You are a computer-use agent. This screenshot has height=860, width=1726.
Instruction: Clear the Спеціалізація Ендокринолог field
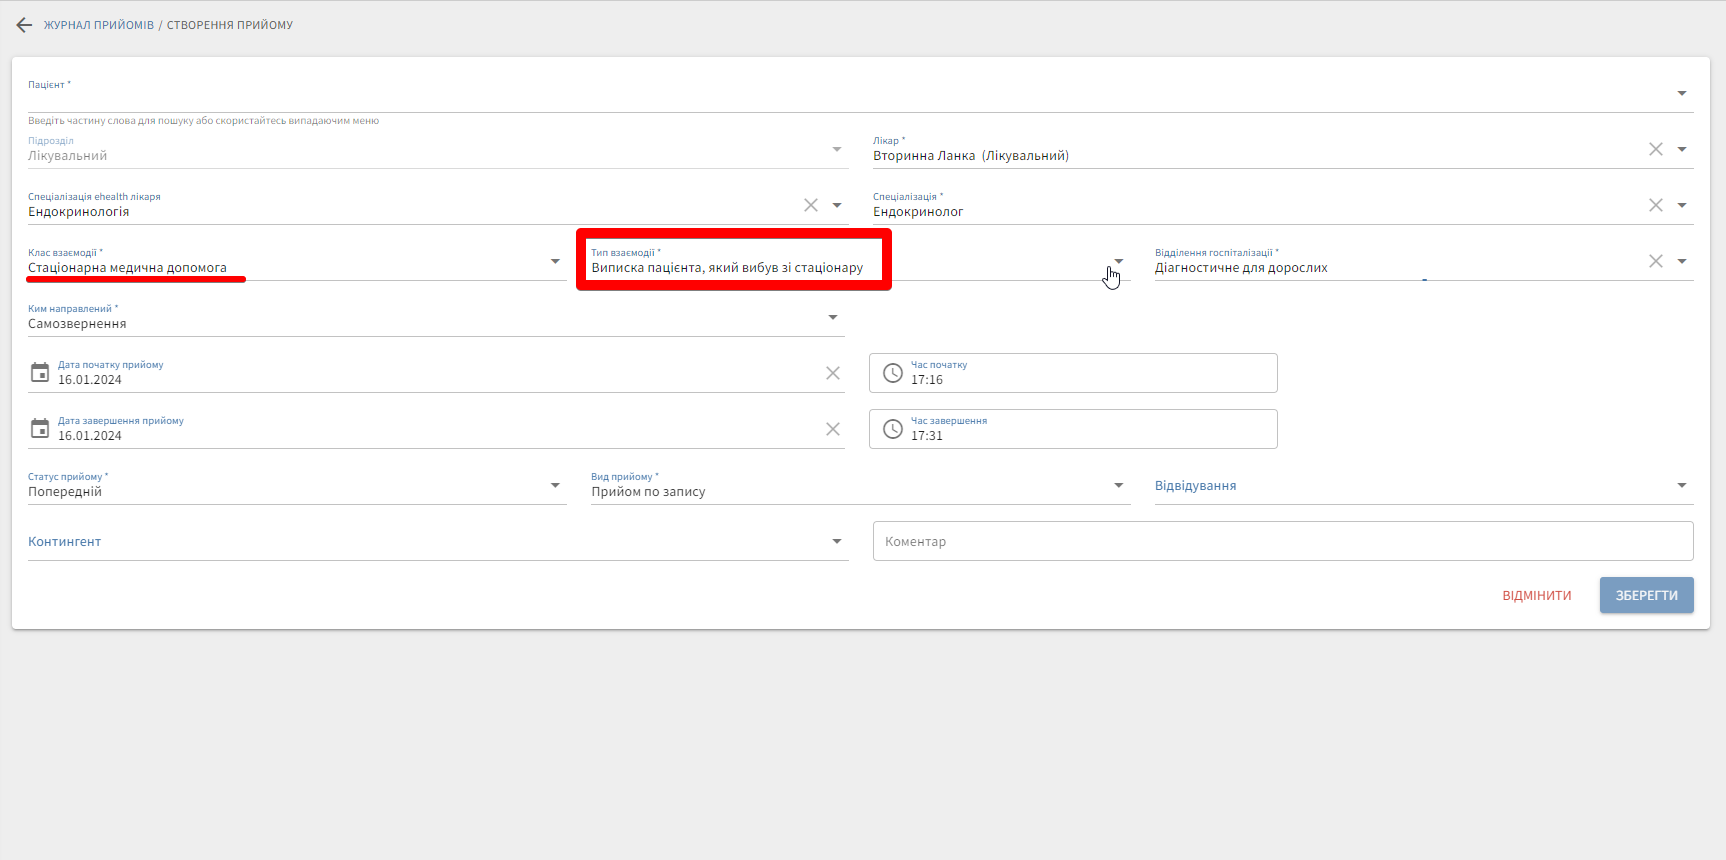click(x=1656, y=205)
